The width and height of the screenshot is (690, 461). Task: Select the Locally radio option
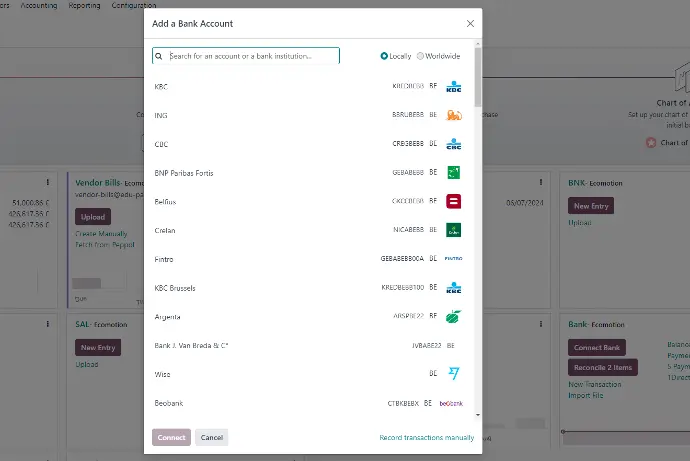click(x=384, y=56)
